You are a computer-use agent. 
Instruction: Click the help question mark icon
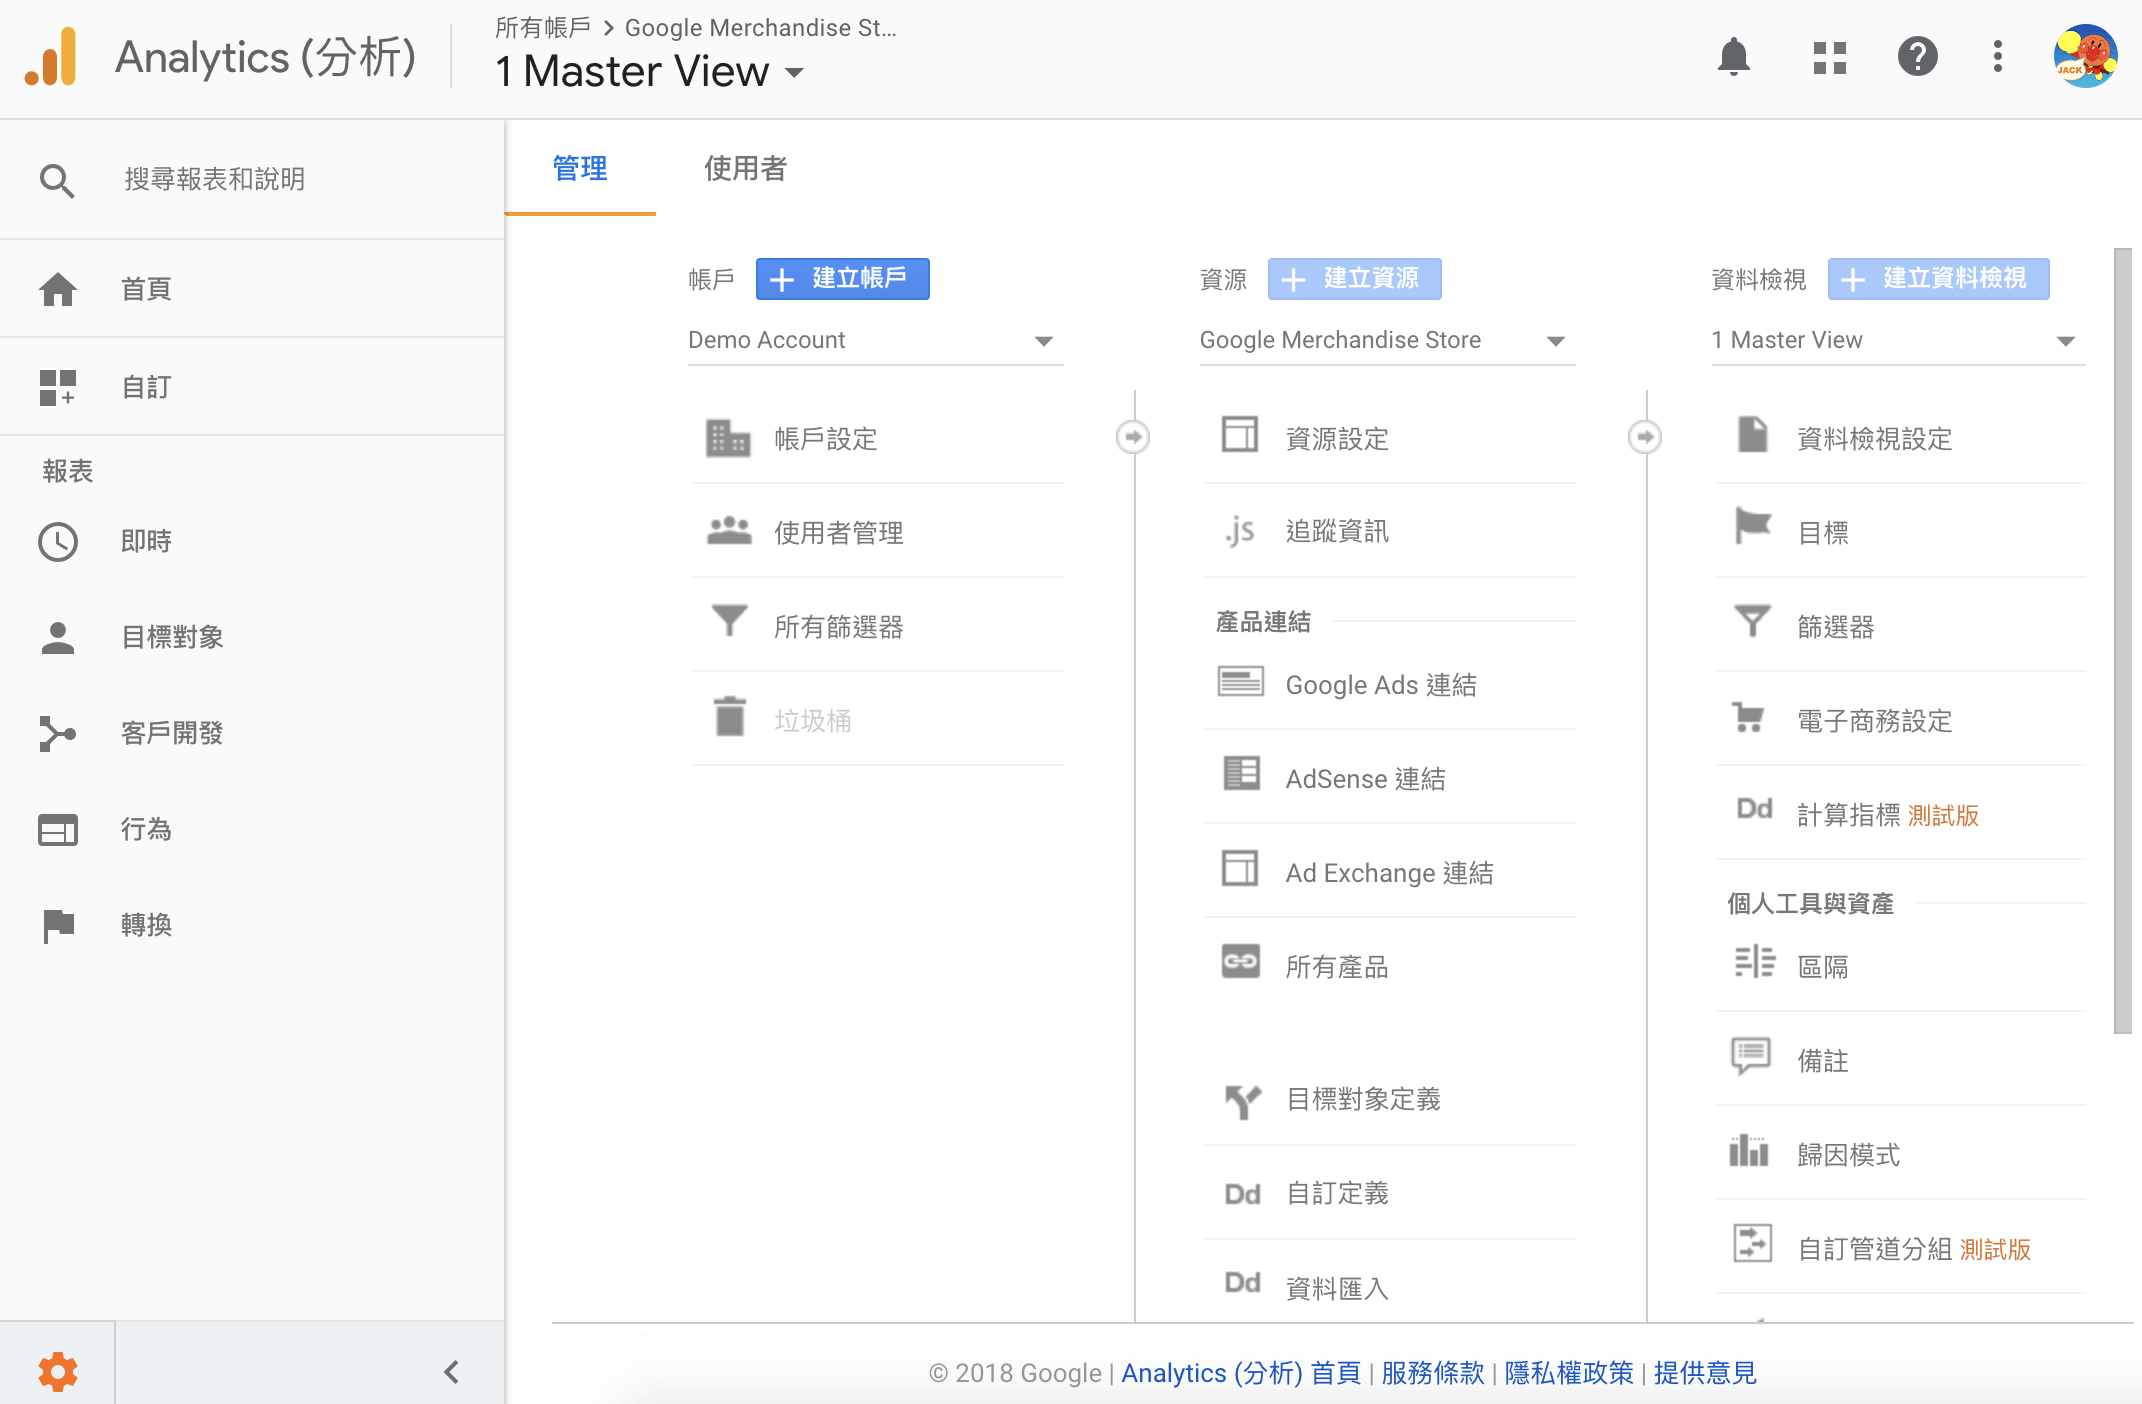point(1917,57)
